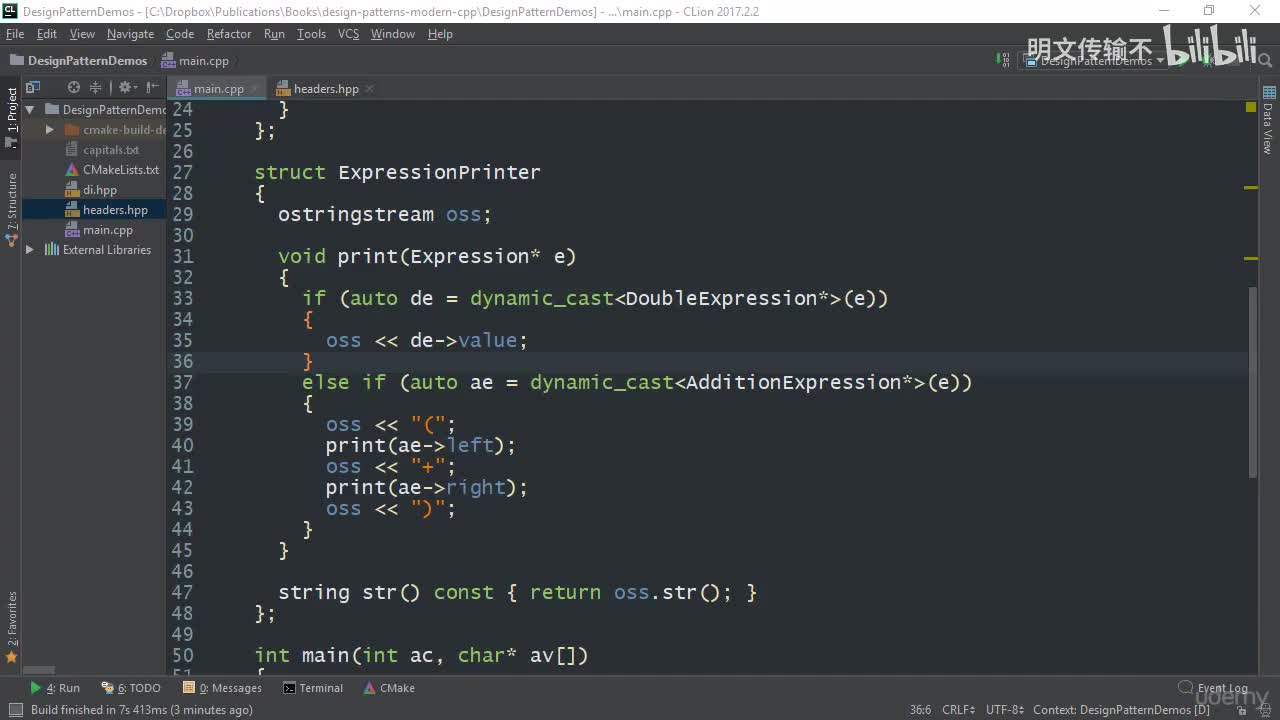Click AdditionExpression on line 37
Image resolution: width=1280 pixels, height=720 pixels.
(793, 382)
